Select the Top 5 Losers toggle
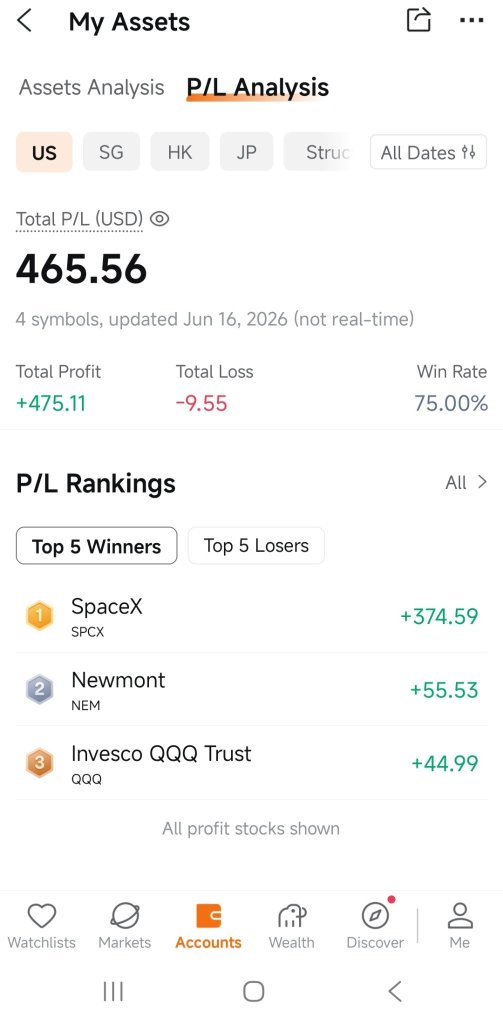Image resolution: width=503 pixels, height=1024 pixels. click(x=256, y=545)
